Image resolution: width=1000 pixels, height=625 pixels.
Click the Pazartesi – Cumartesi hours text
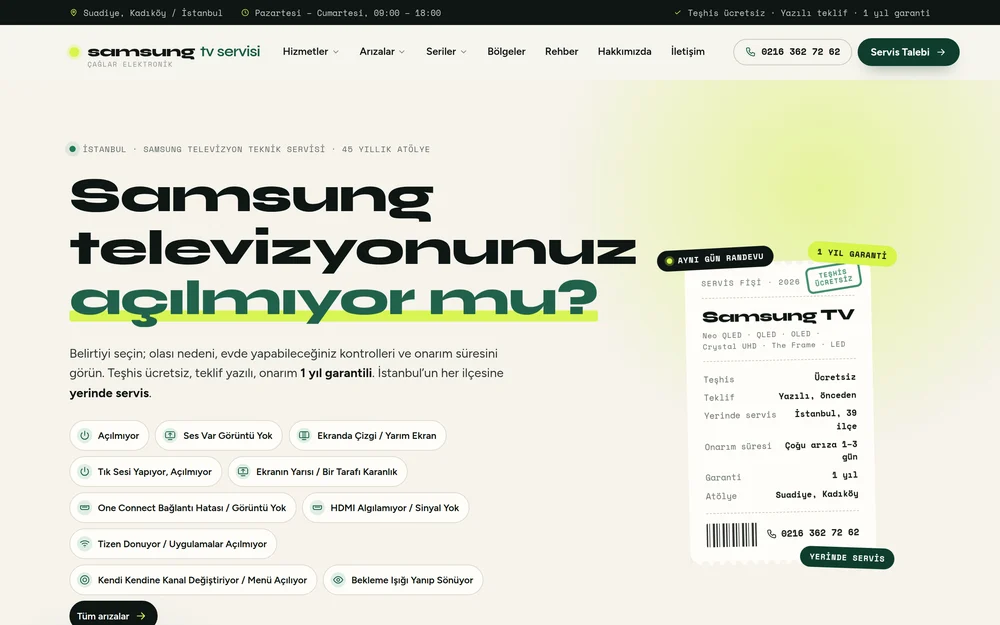[348, 13]
